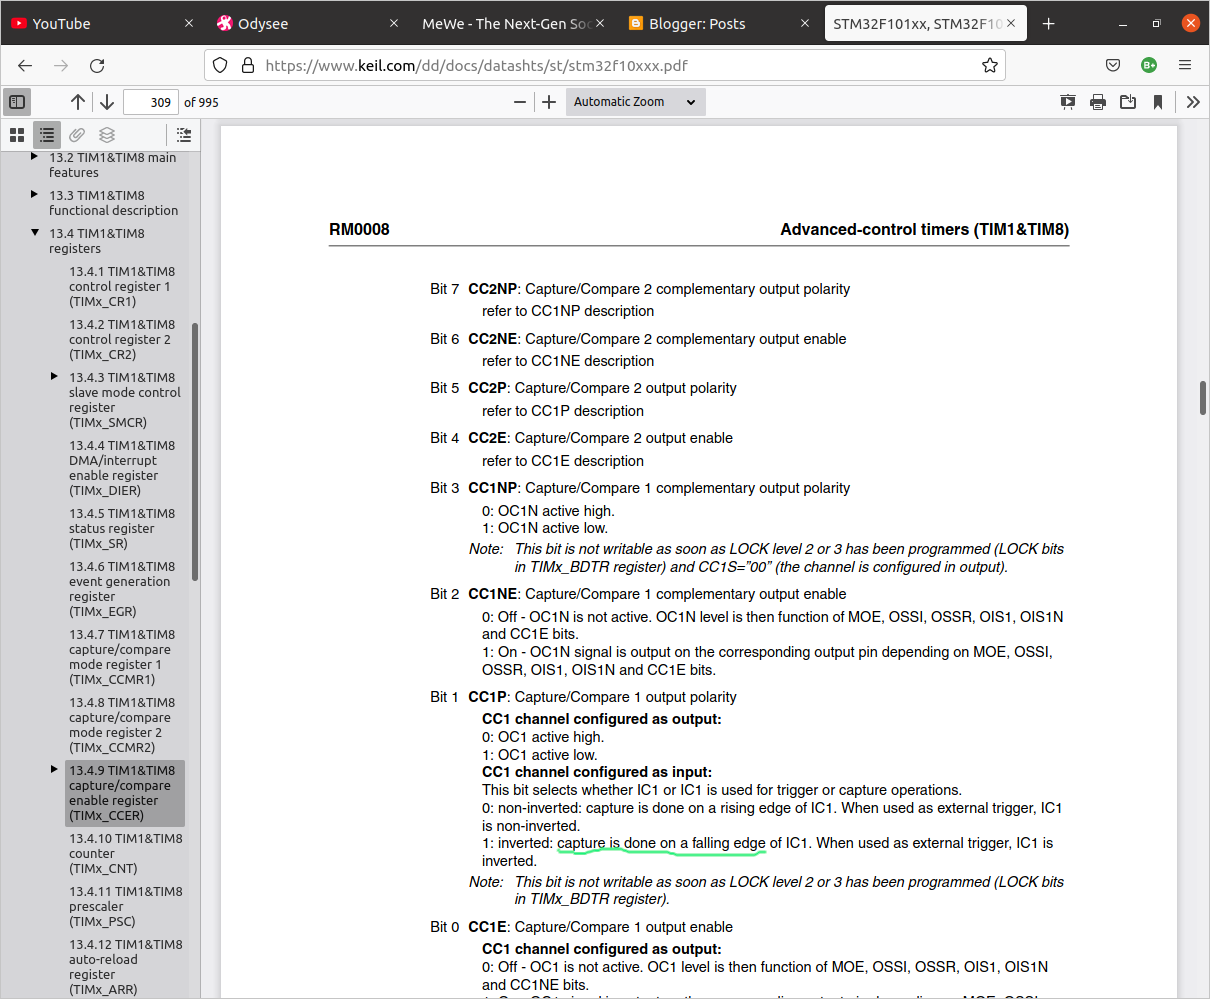This screenshot has height=999, width=1210.
Task: Zoom in with the plus button
Action: [549, 102]
